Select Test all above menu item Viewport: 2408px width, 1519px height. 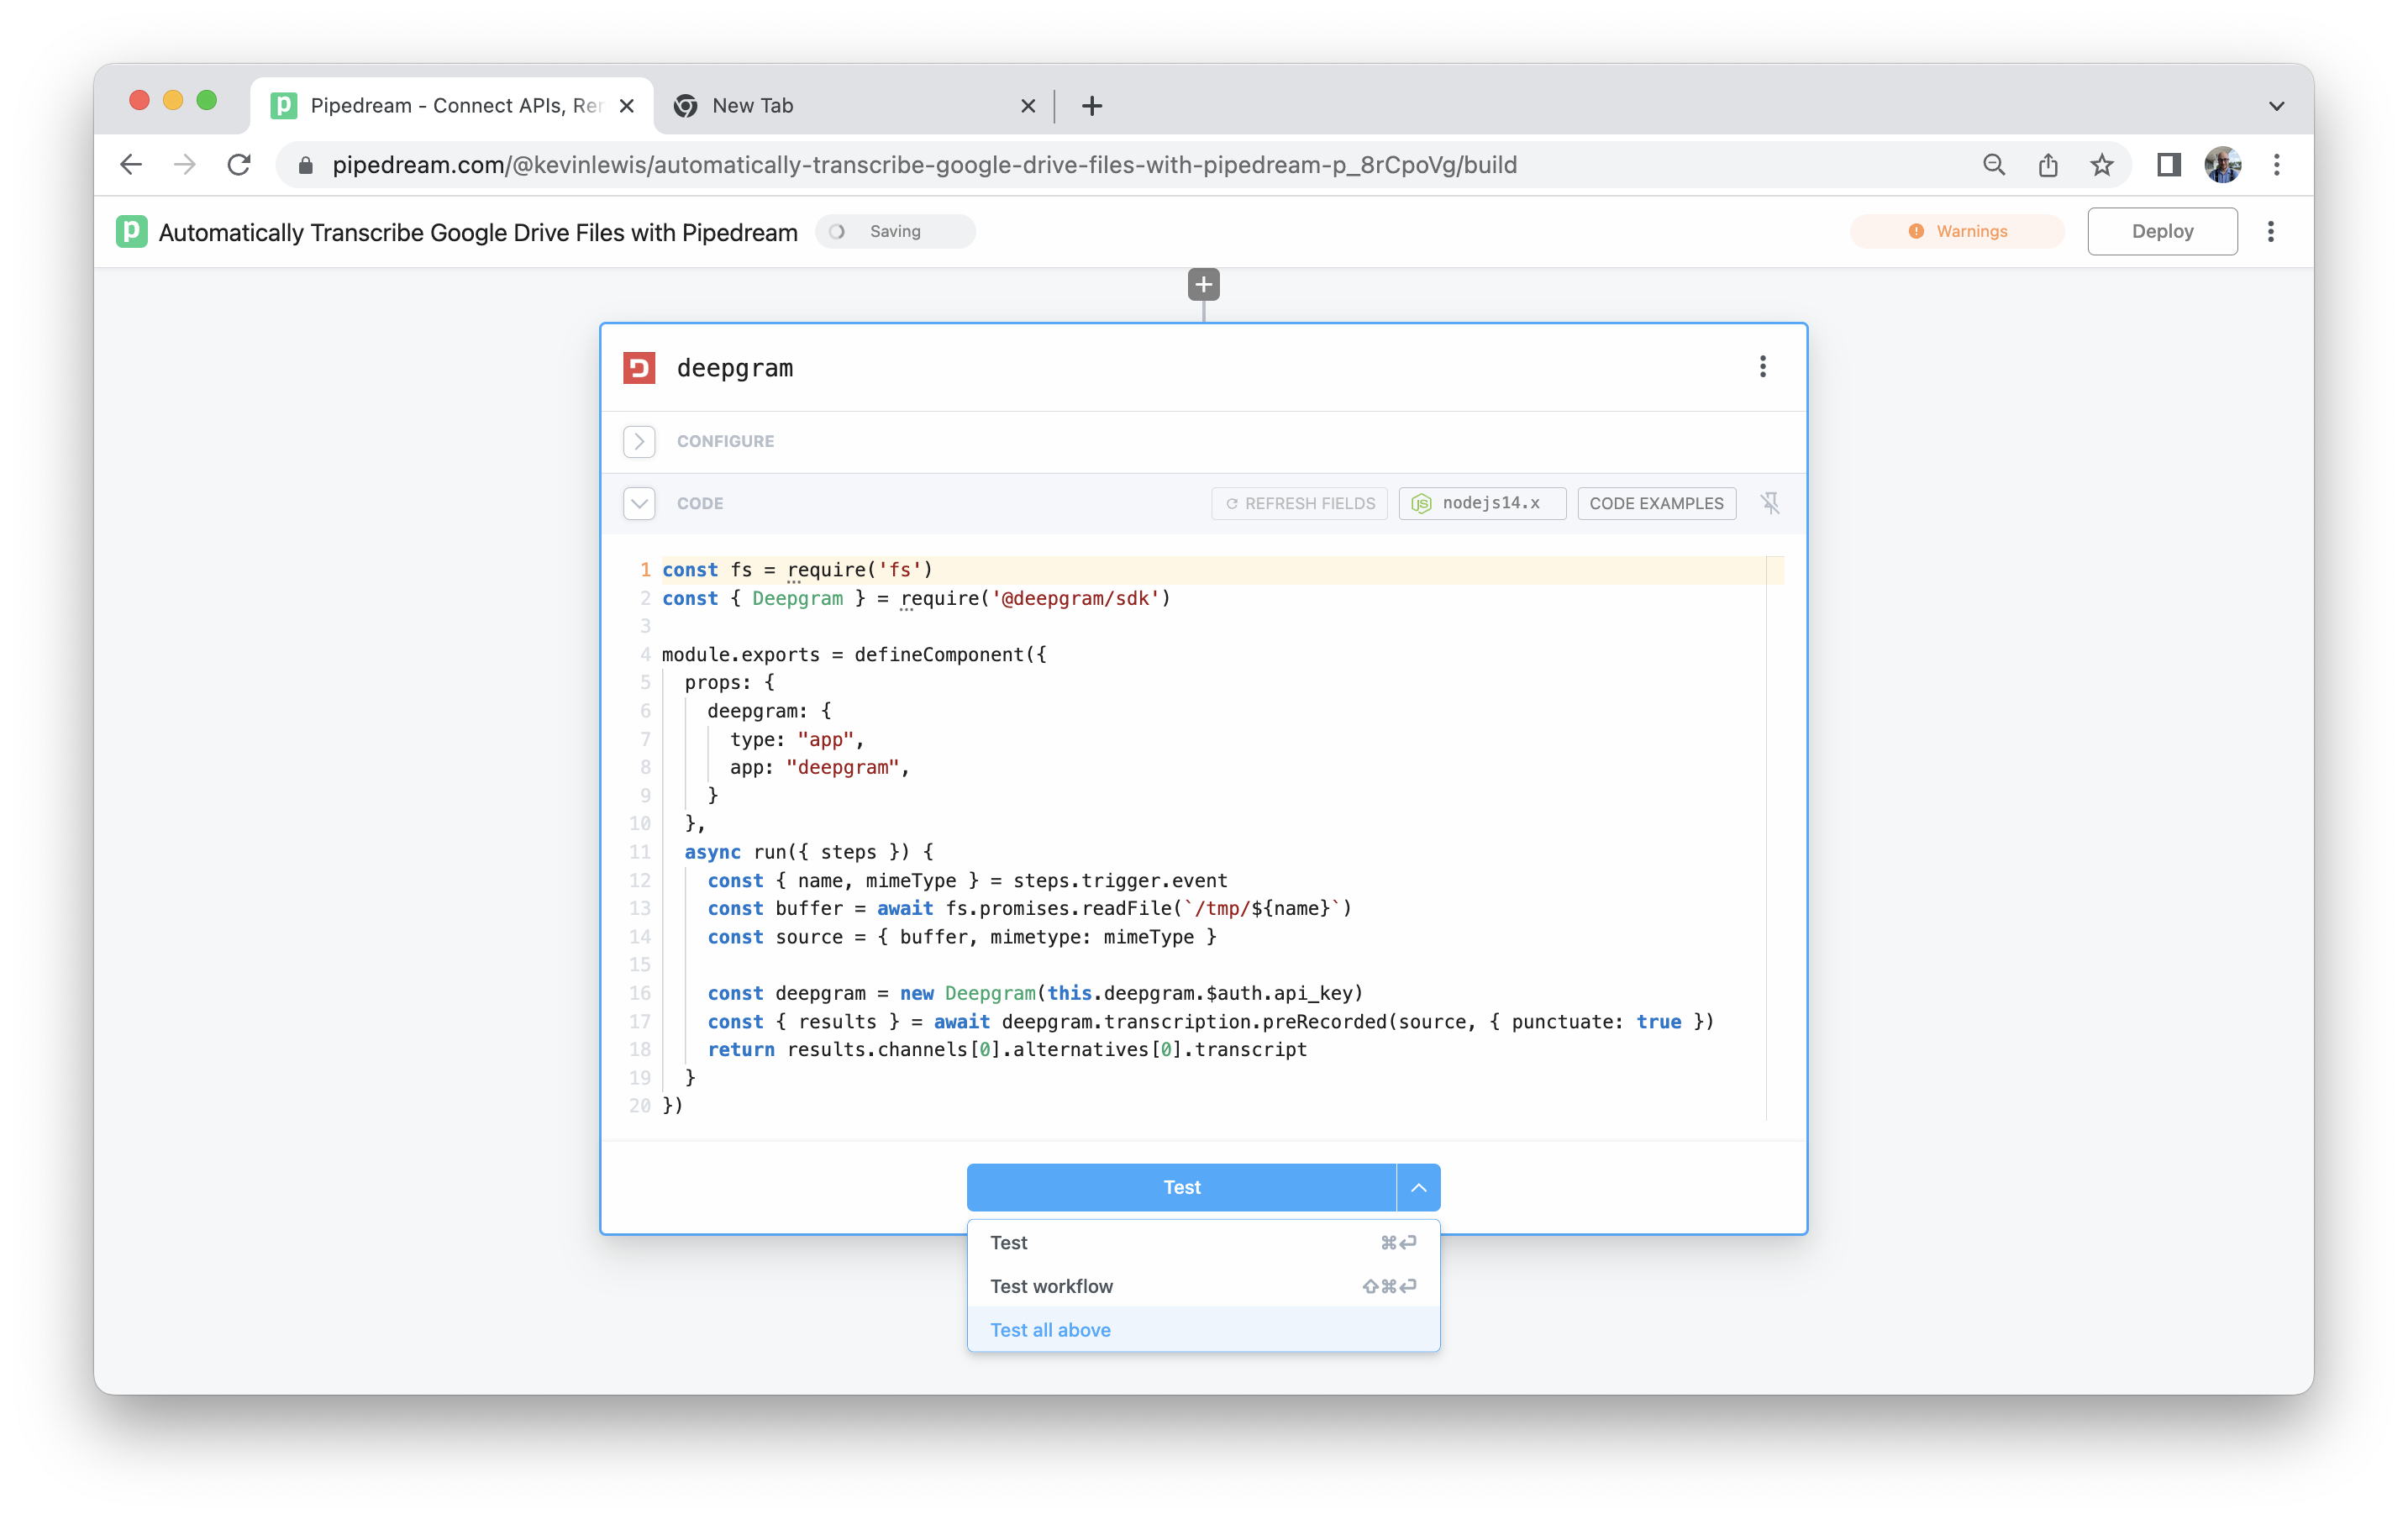point(1203,1330)
